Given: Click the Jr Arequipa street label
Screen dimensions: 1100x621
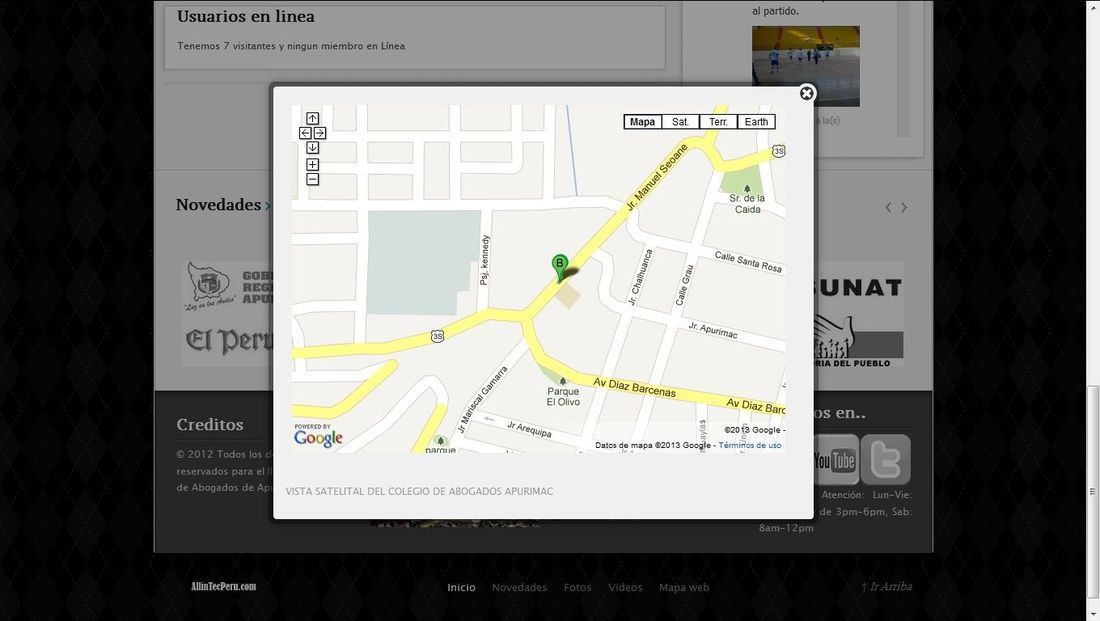Looking at the screenshot, I should click(x=529, y=429).
